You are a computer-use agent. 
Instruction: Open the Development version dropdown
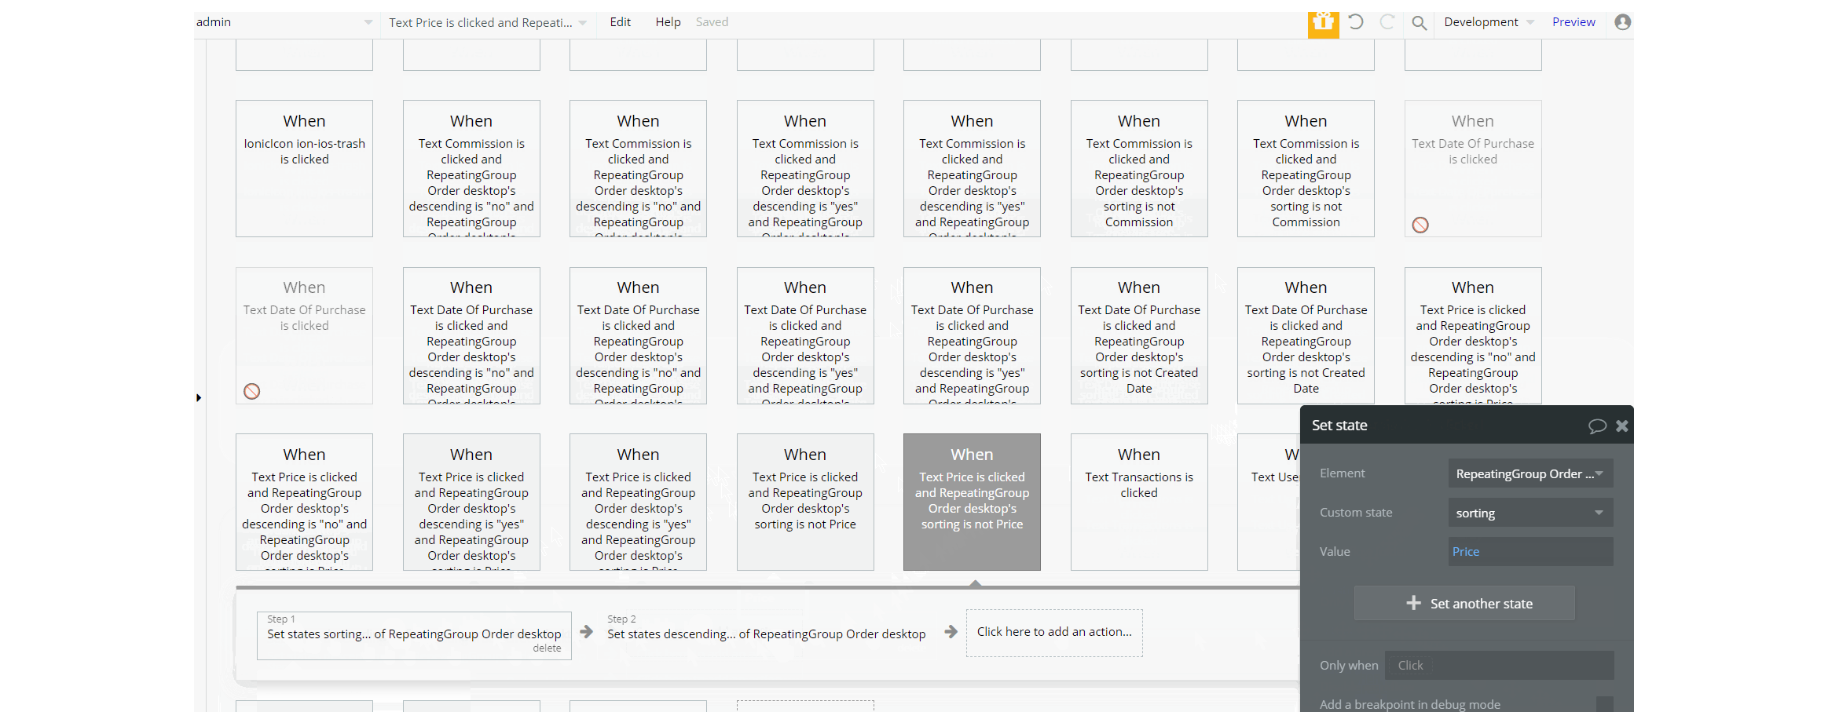coord(1488,22)
